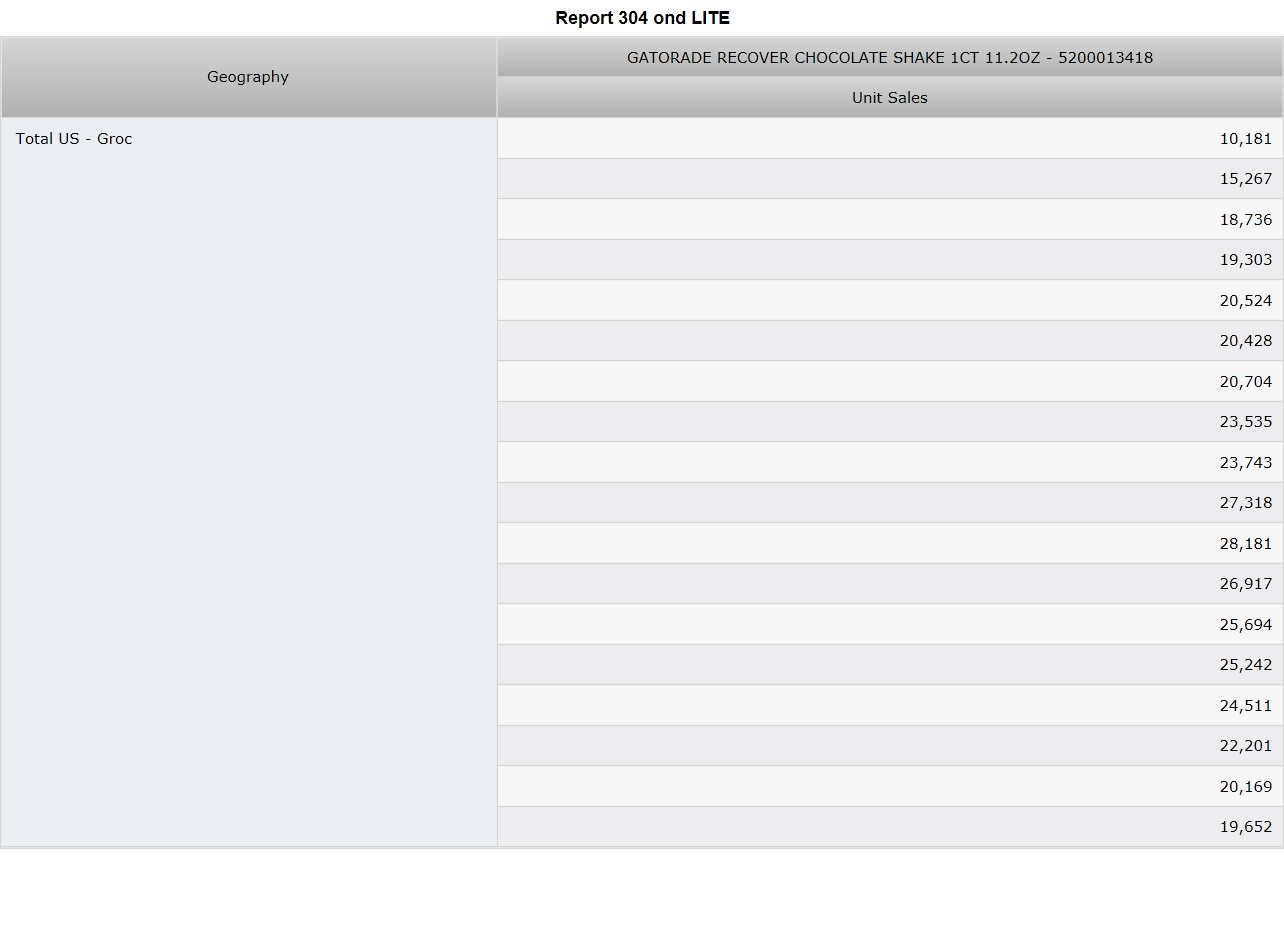Select the Total US - Groc row label
Image resolution: width=1284 pixels, height=946 pixels.
point(249,482)
